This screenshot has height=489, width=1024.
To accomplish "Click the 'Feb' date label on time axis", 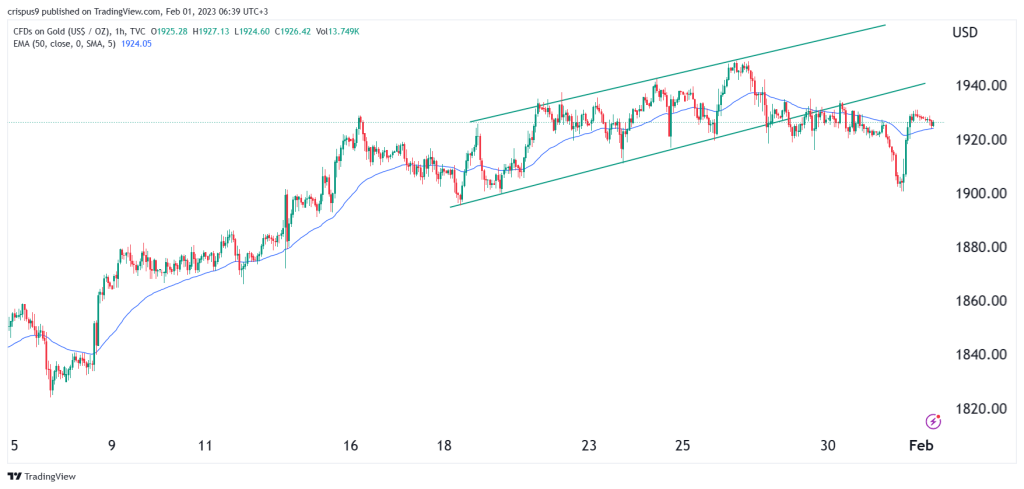I will point(923,446).
